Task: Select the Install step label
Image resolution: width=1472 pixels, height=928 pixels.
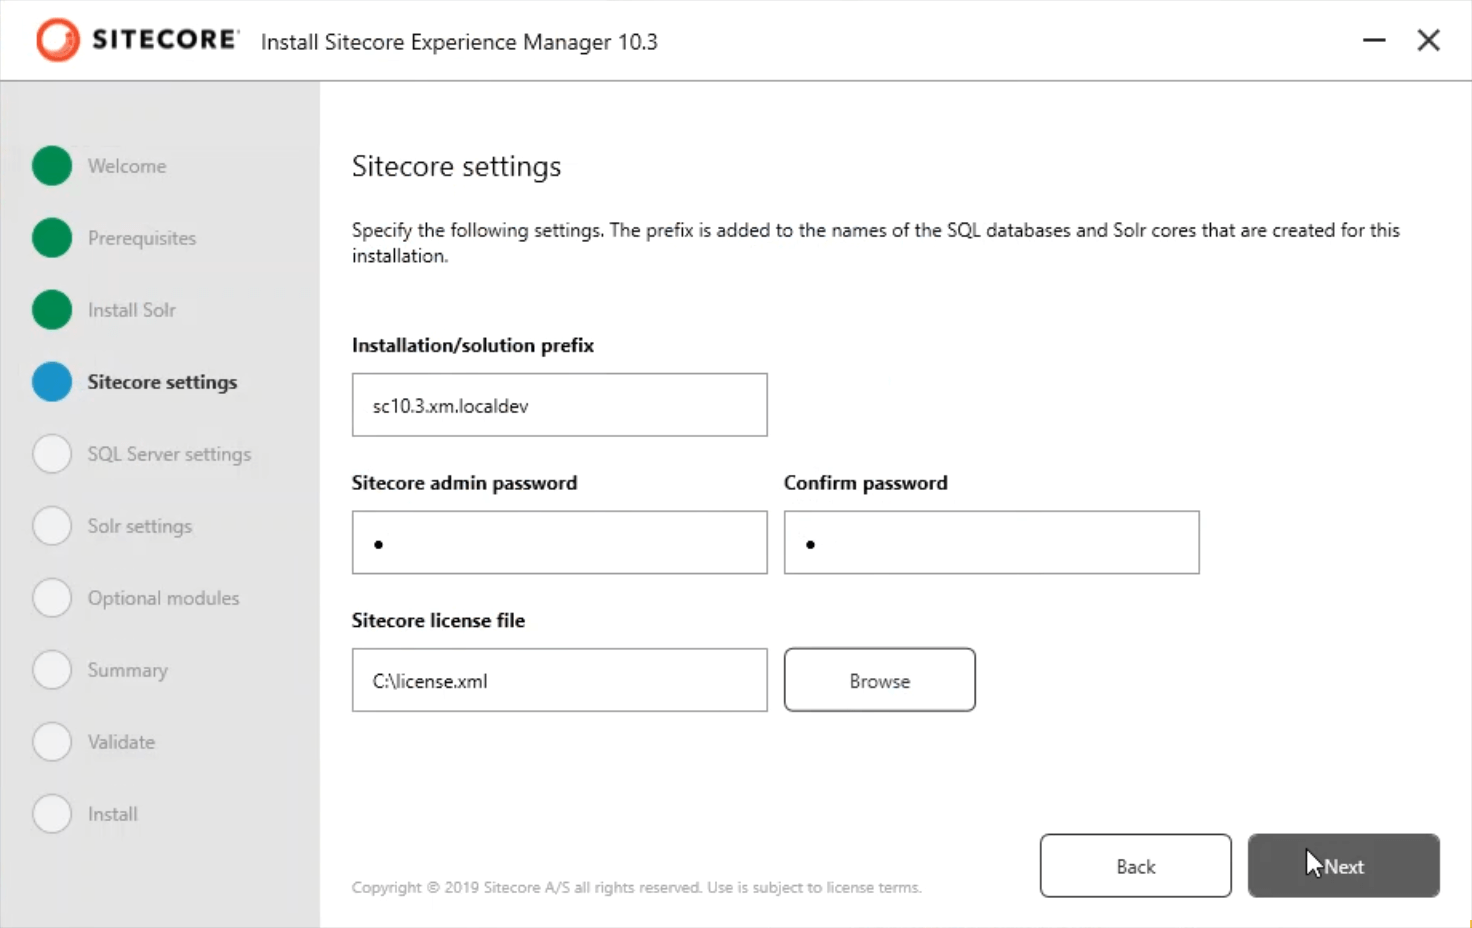Action: pos(112,814)
